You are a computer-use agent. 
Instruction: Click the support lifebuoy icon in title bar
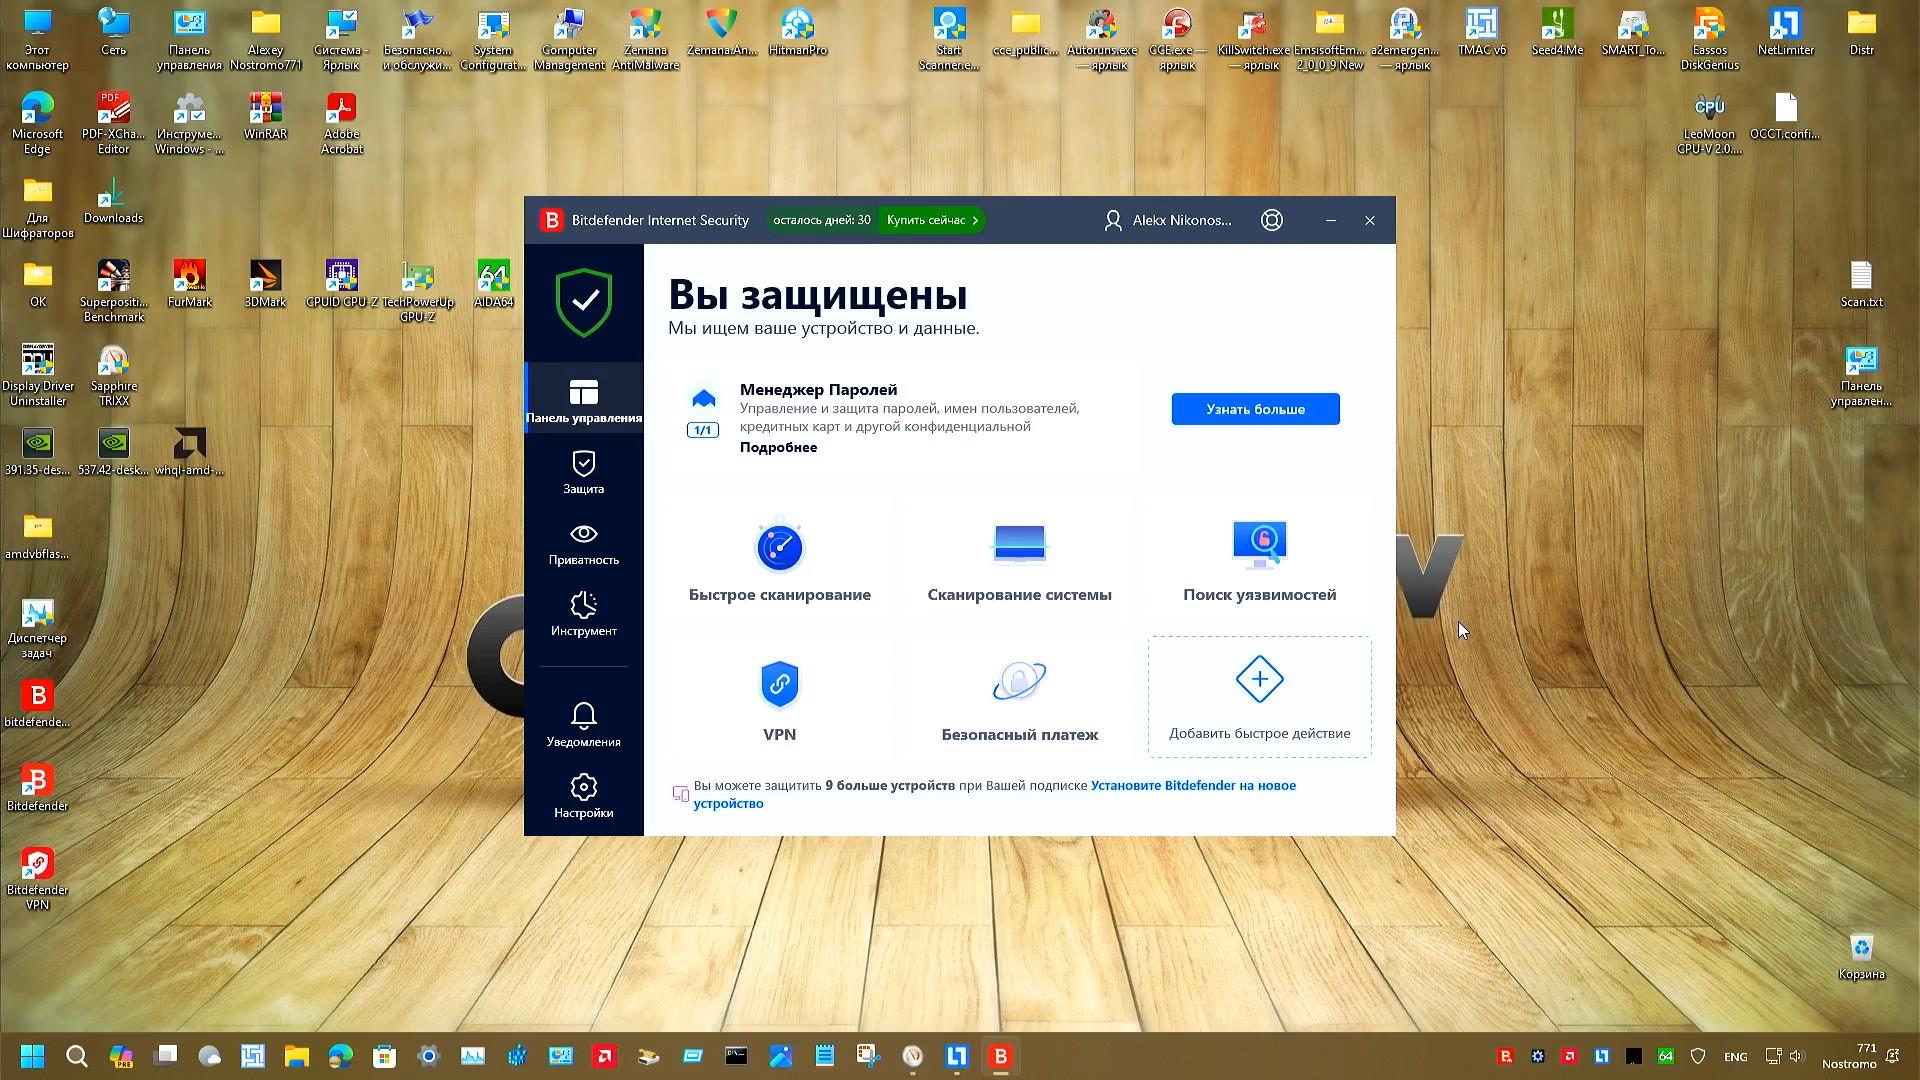coord(1271,220)
